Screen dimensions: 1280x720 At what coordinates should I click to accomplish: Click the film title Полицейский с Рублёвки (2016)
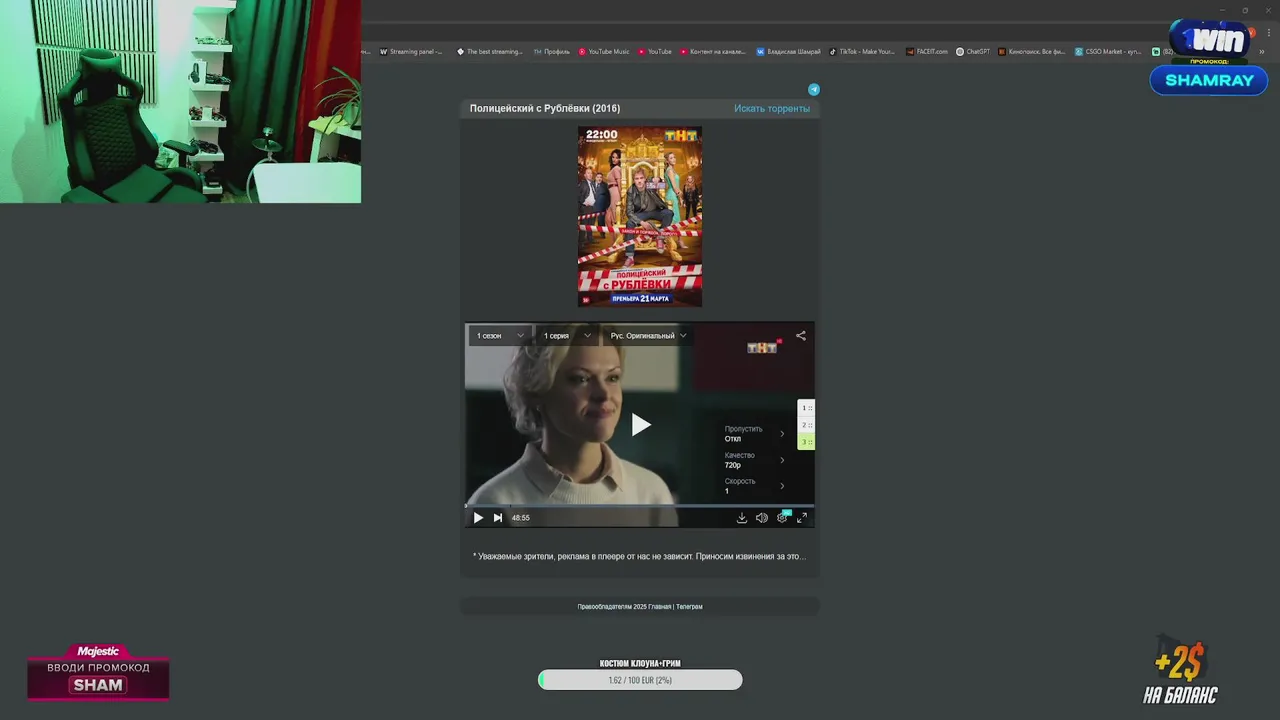[545, 108]
